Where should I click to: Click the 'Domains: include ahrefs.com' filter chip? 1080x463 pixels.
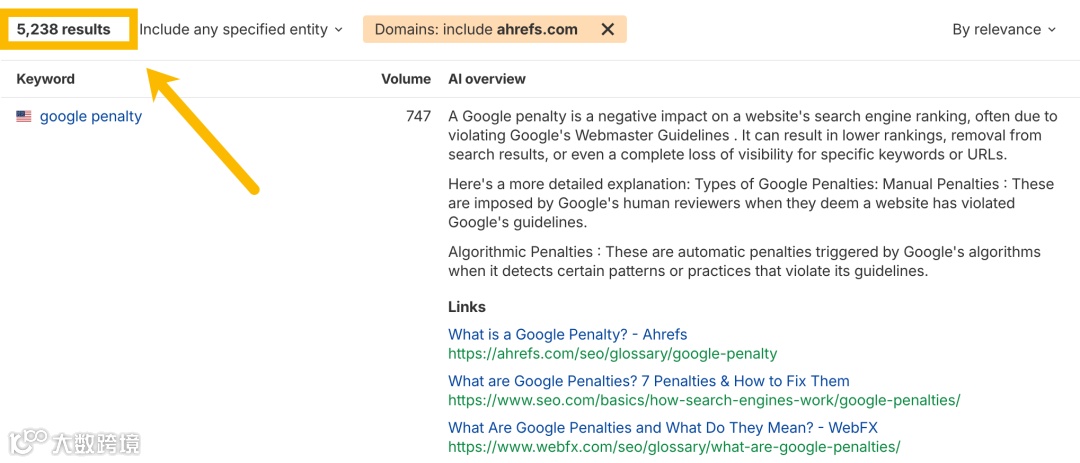(x=476, y=30)
